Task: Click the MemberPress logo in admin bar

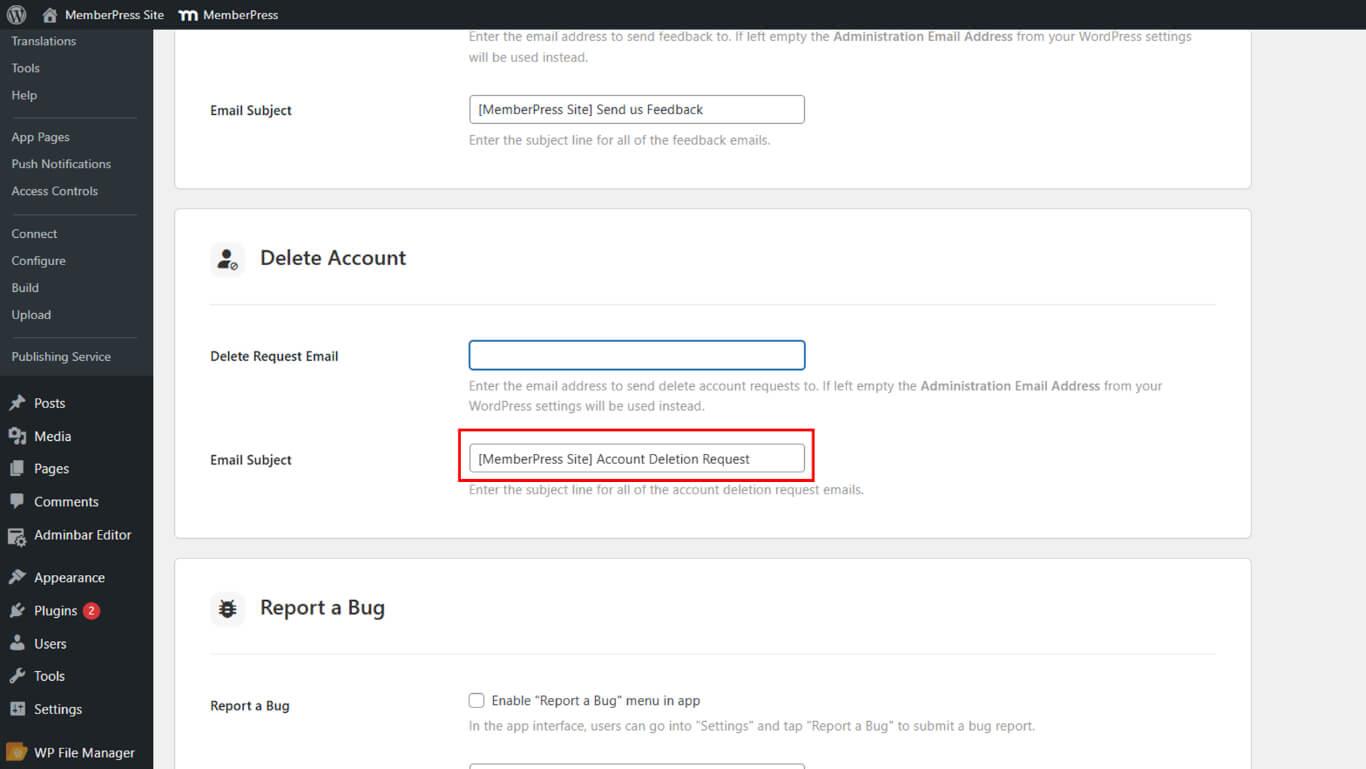Action: tap(187, 15)
